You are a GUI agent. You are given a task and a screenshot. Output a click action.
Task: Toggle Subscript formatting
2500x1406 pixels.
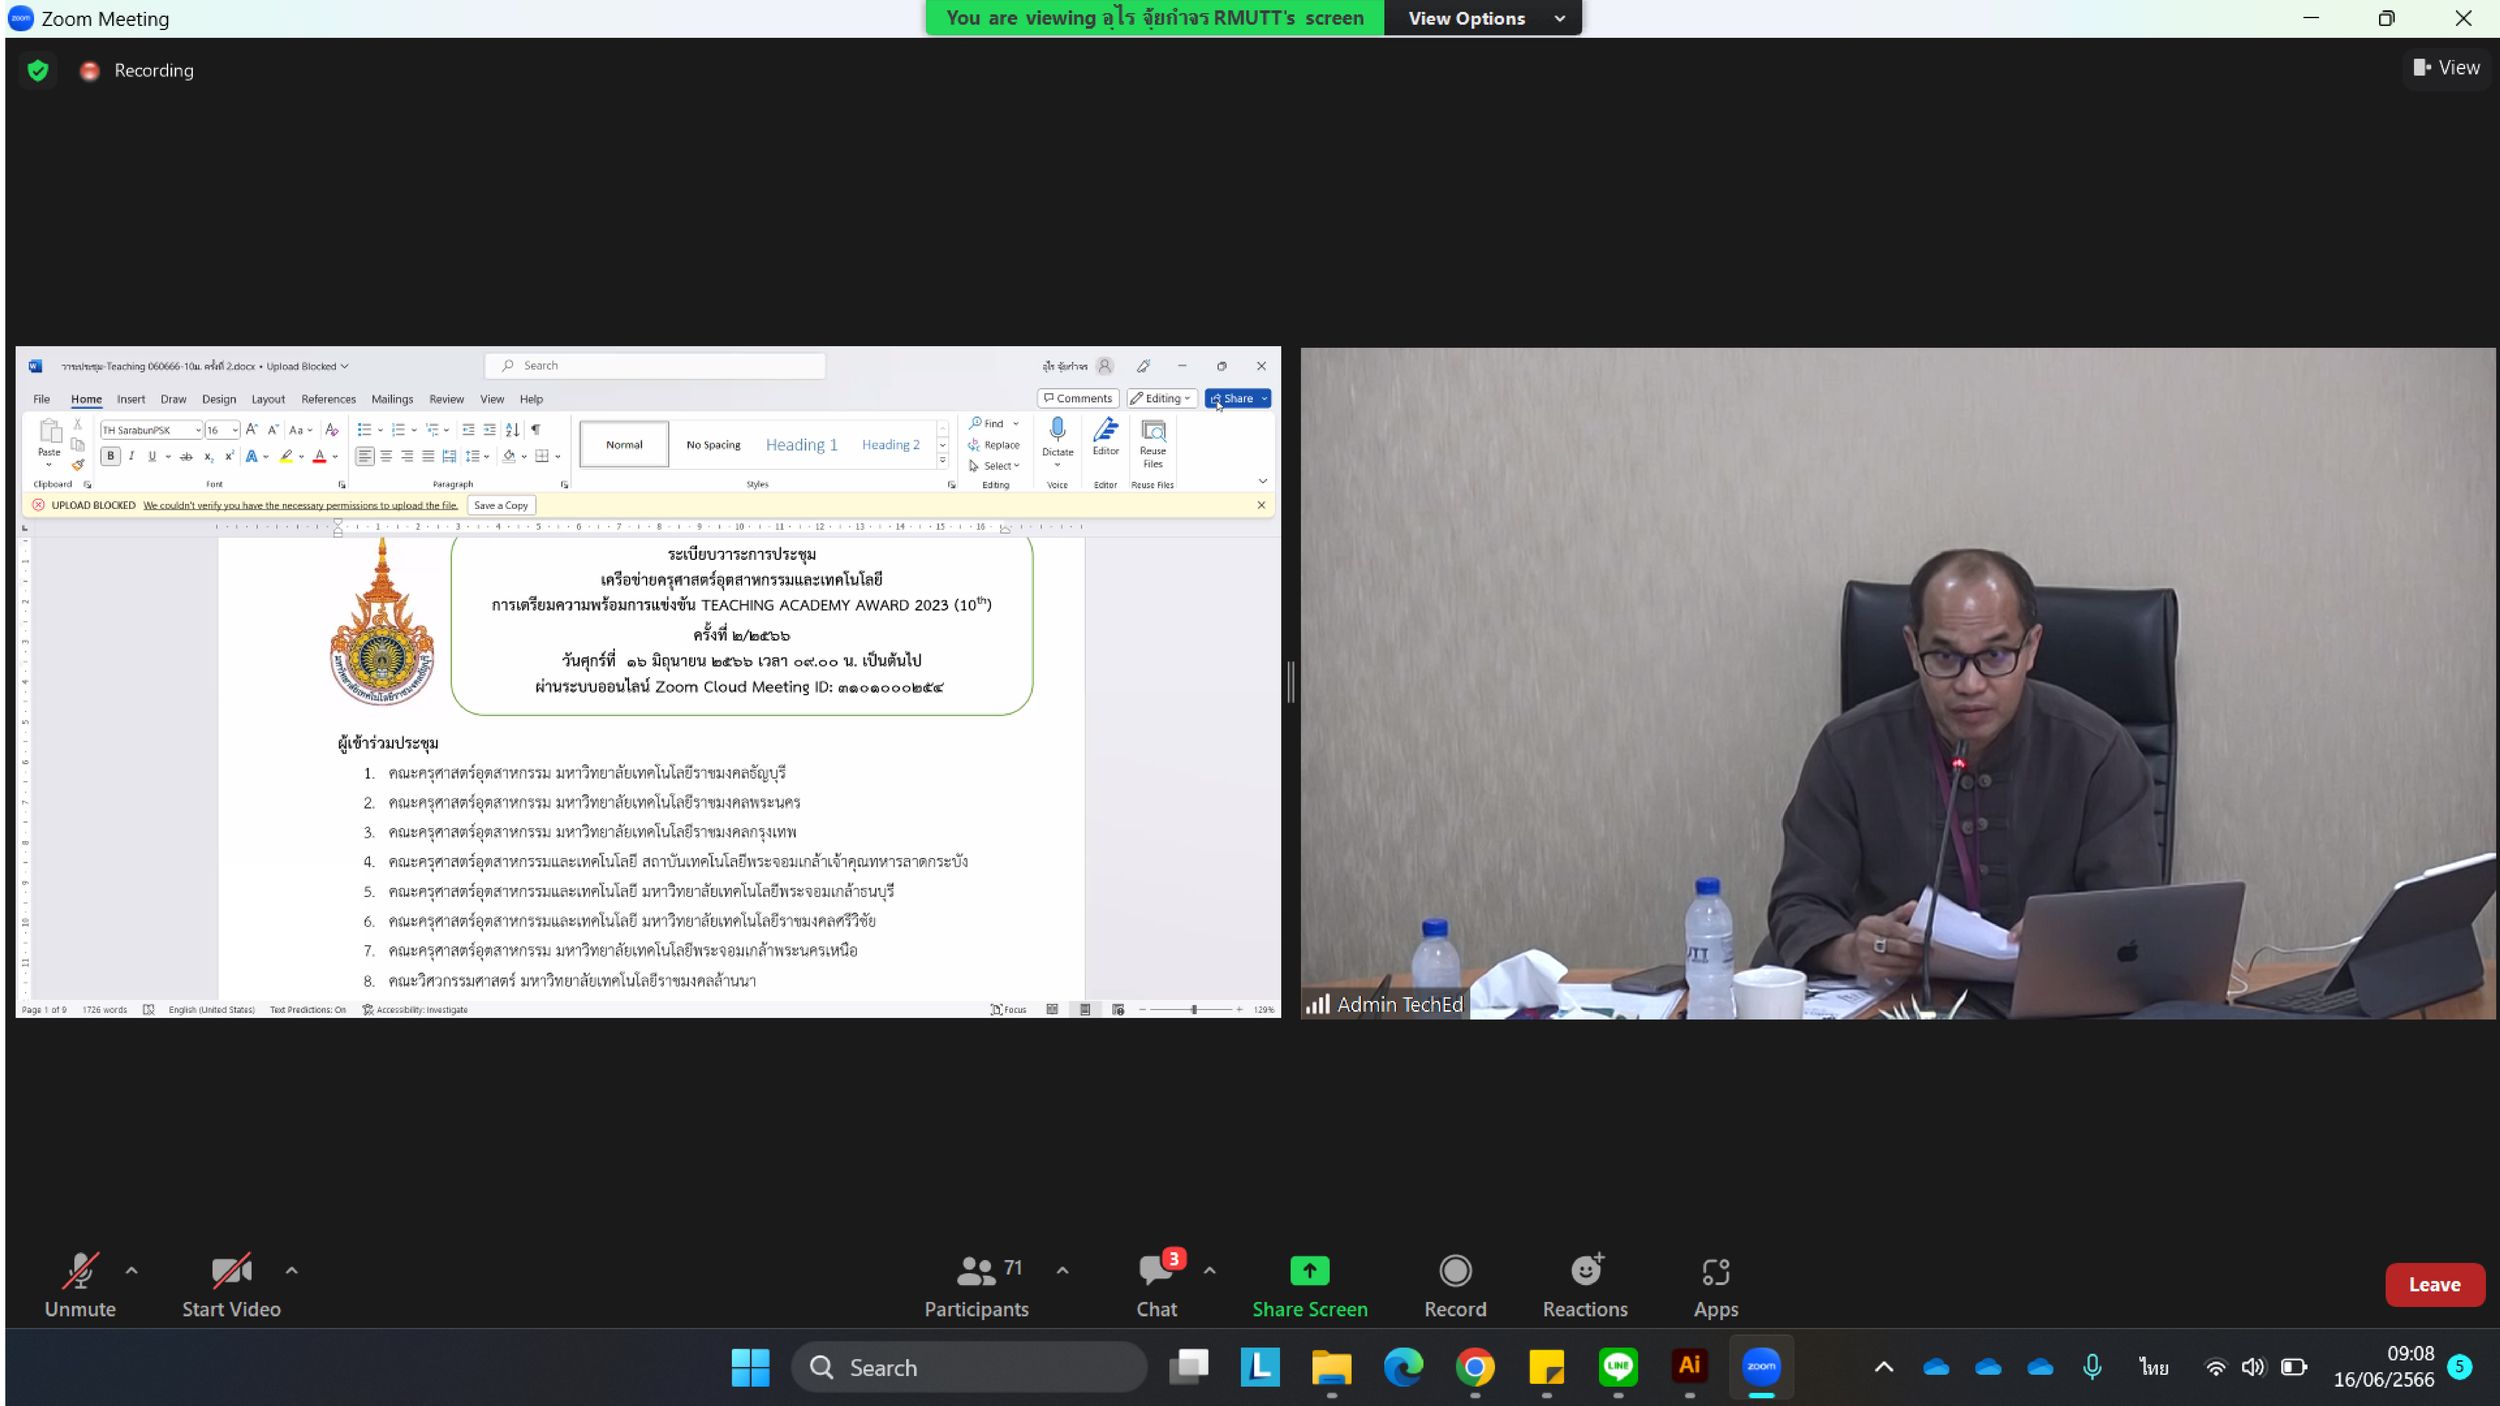(x=209, y=456)
